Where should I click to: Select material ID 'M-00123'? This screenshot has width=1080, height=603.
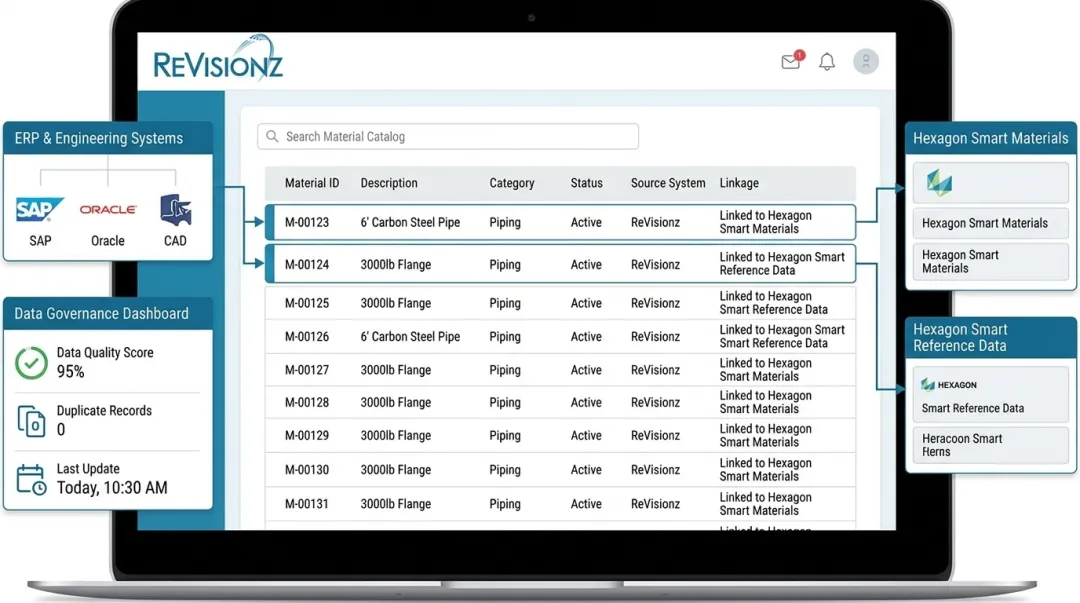click(307, 222)
